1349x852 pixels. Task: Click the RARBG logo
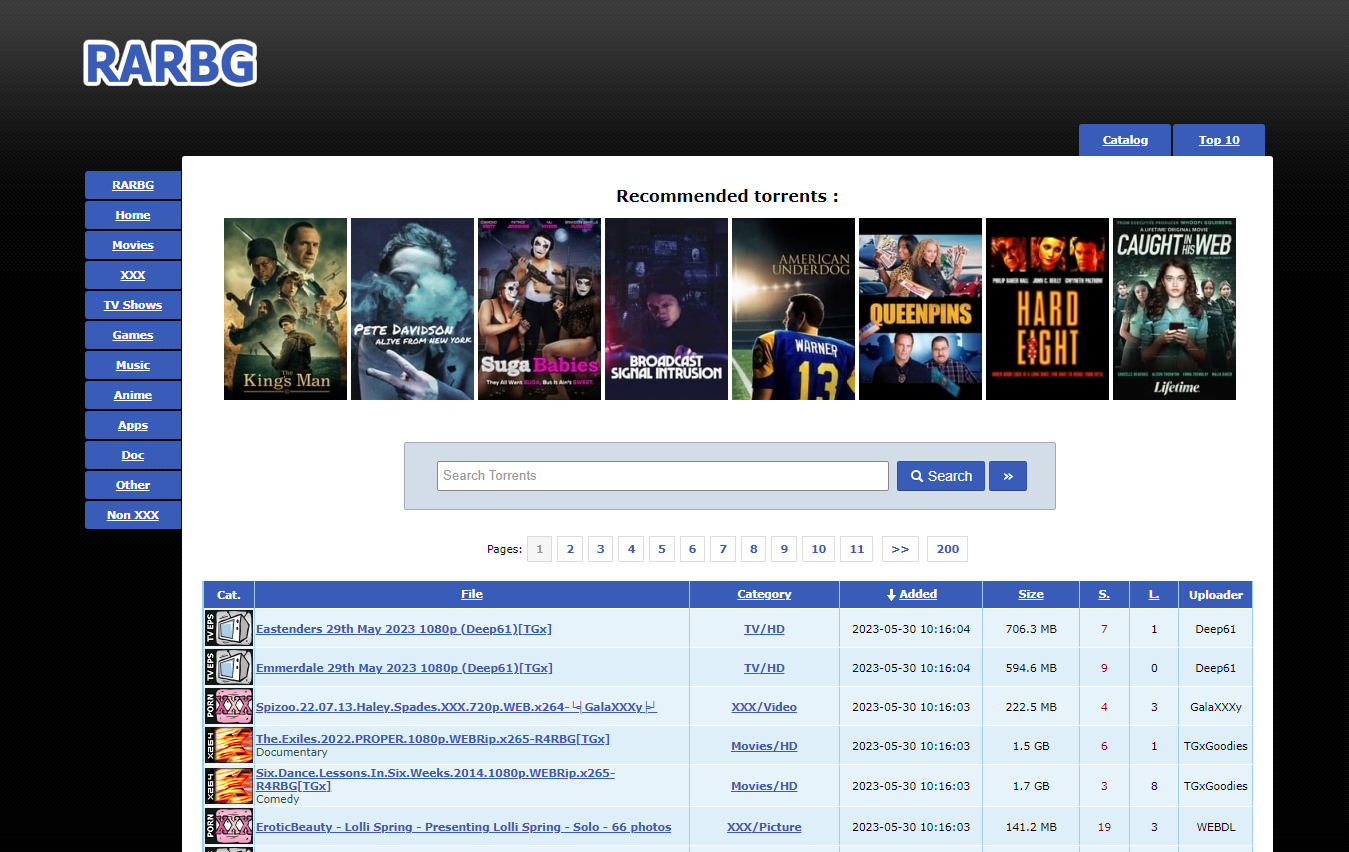[170, 63]
